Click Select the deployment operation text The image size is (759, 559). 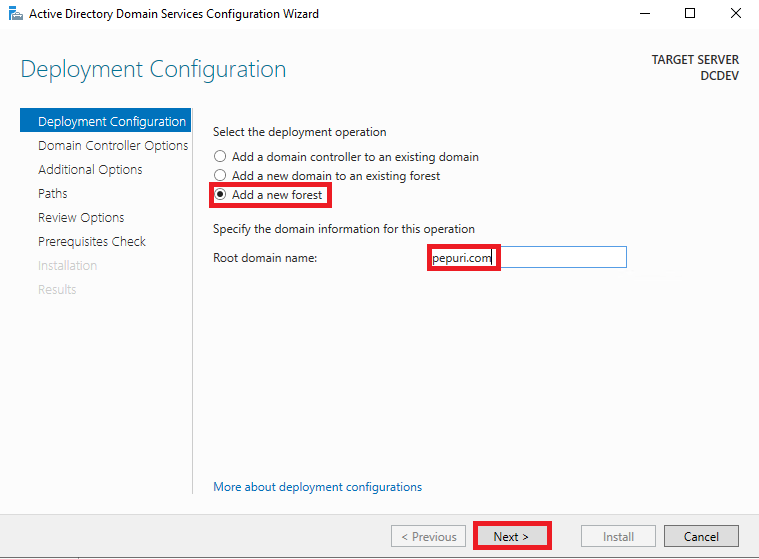click(300, 132)
